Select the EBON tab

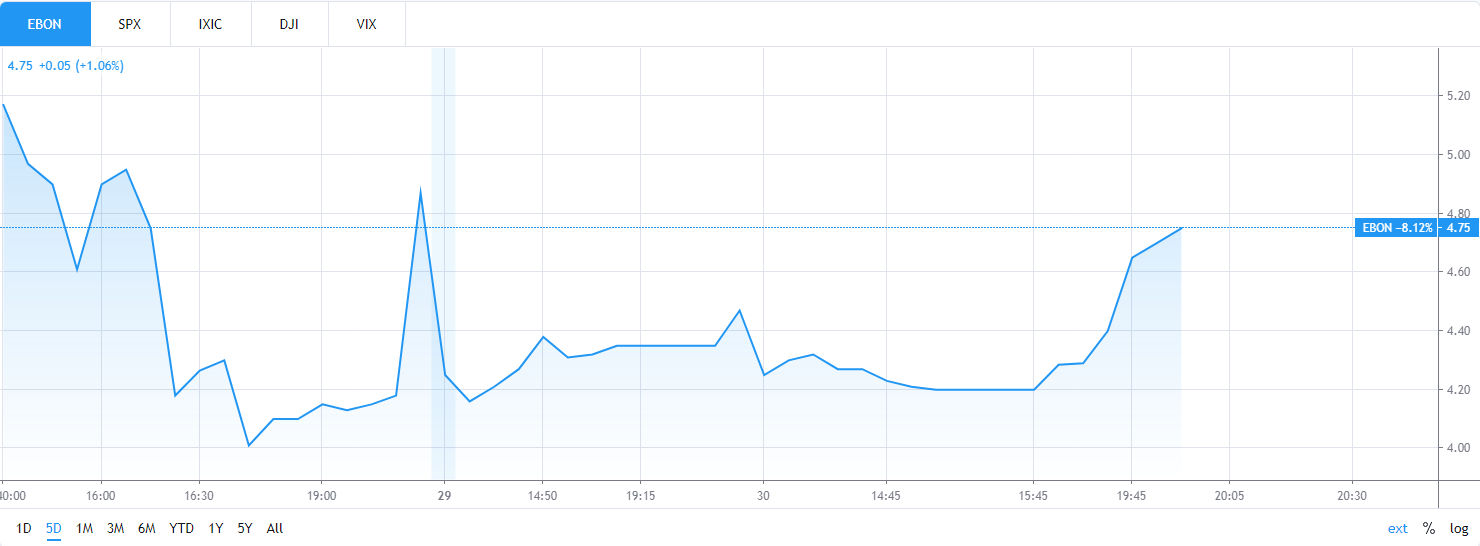pos(45,24)
